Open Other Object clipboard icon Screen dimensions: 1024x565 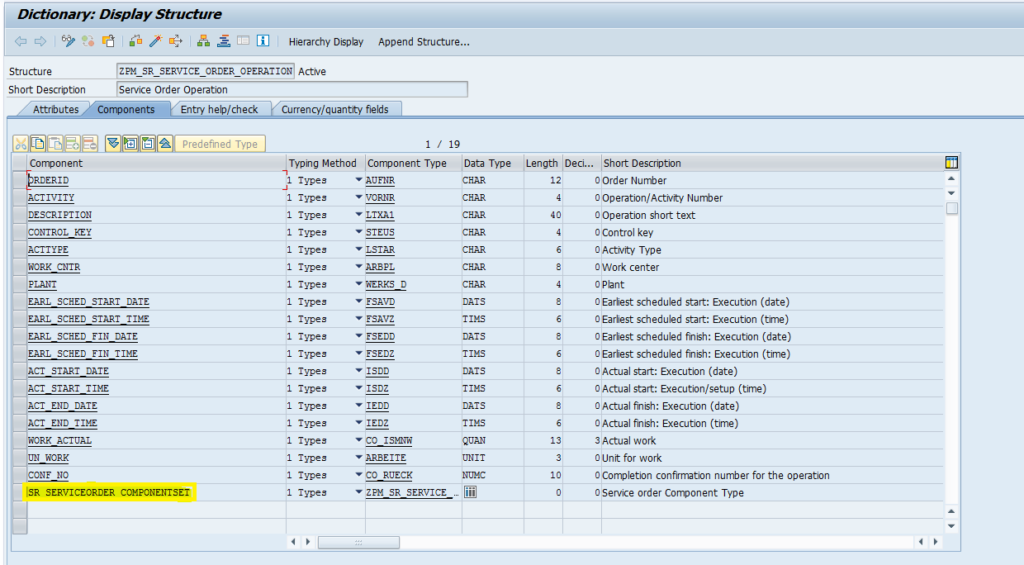(x=108, y=41)
